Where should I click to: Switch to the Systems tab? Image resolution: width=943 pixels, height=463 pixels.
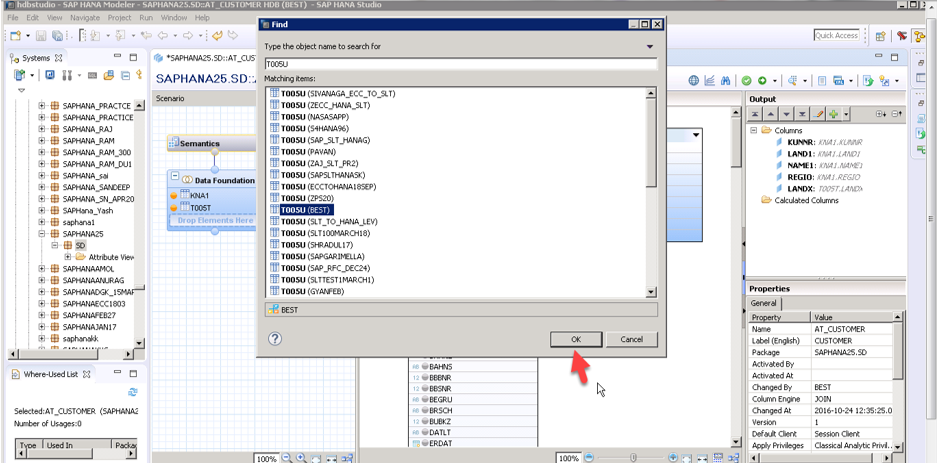point(36,58)
